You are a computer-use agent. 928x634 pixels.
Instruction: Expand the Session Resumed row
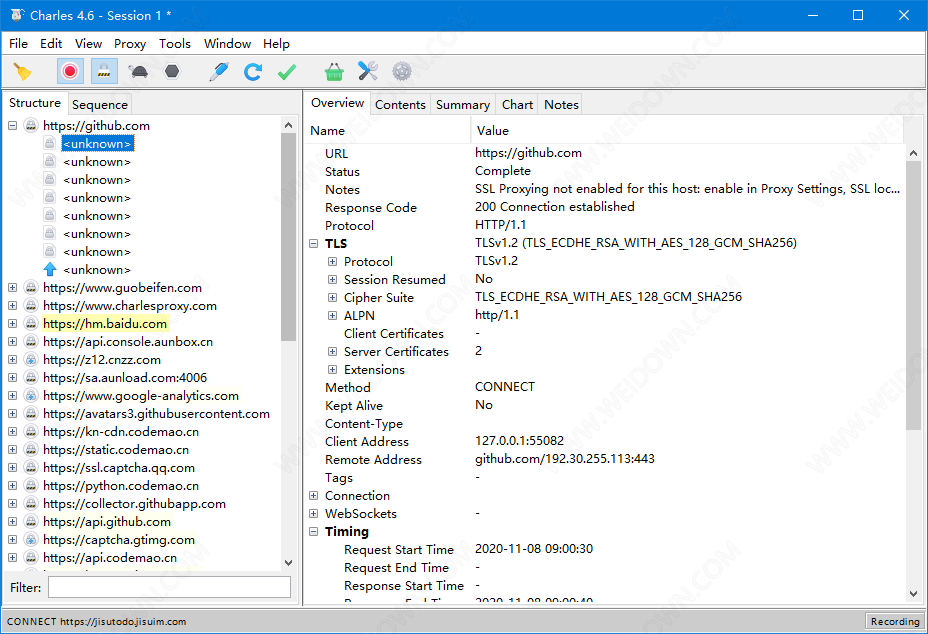[333, 279]
